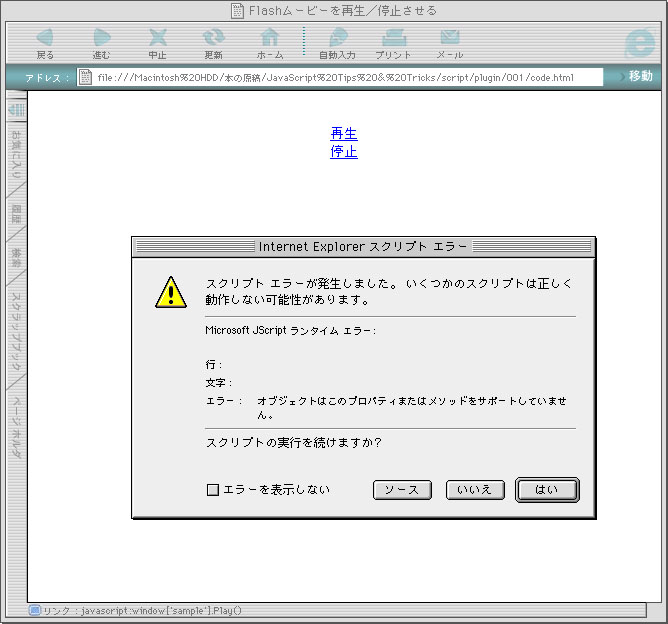The width and height of the screenshot is (668, 624).
Task: Click the アドレス: label
Action: point(47,78)
